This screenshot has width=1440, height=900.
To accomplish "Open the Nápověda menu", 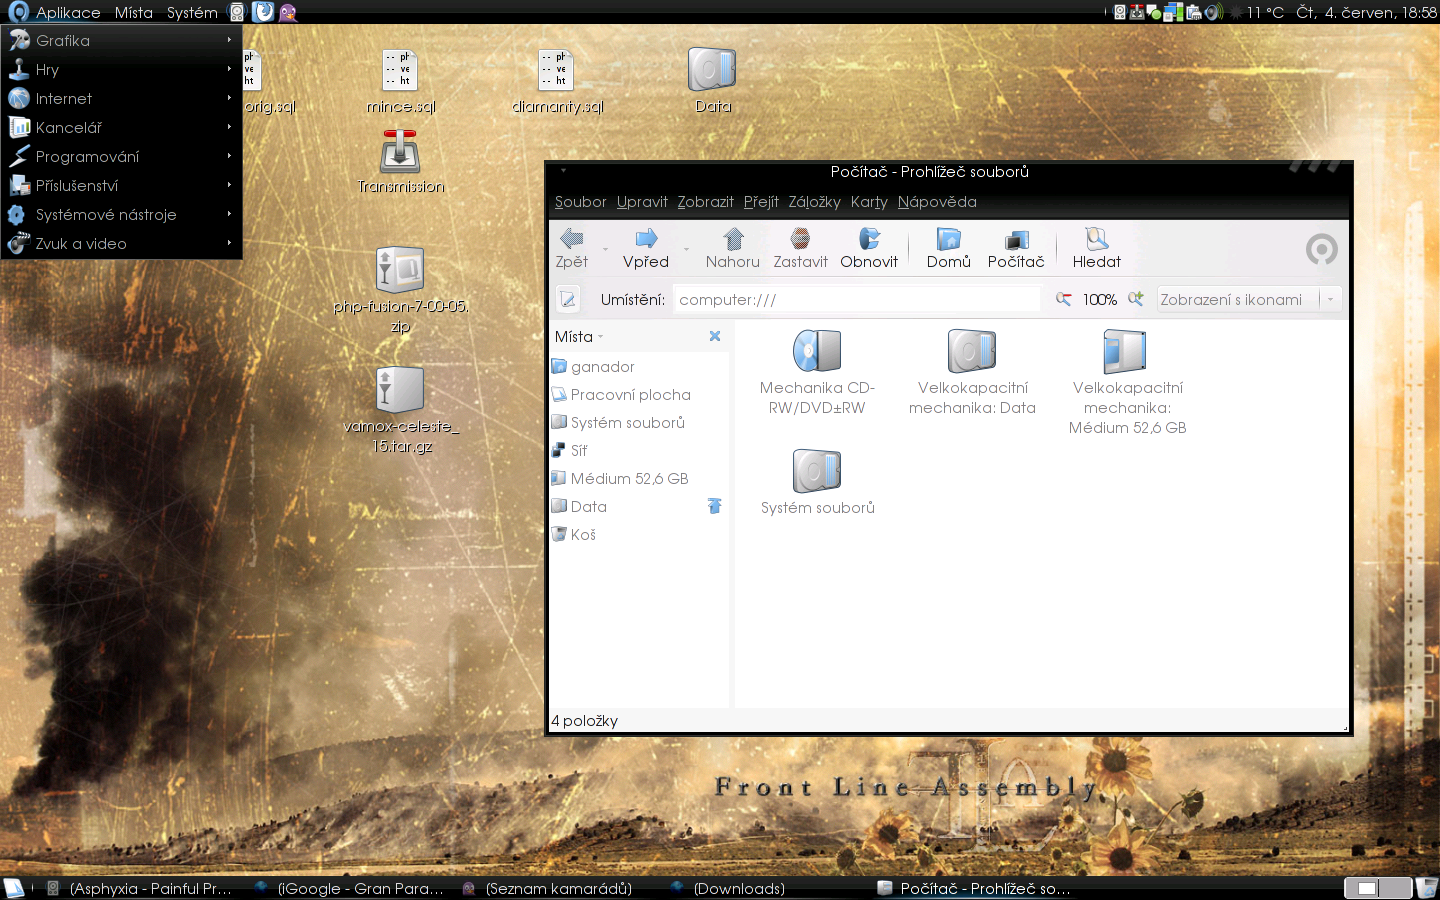I will 937,202.
